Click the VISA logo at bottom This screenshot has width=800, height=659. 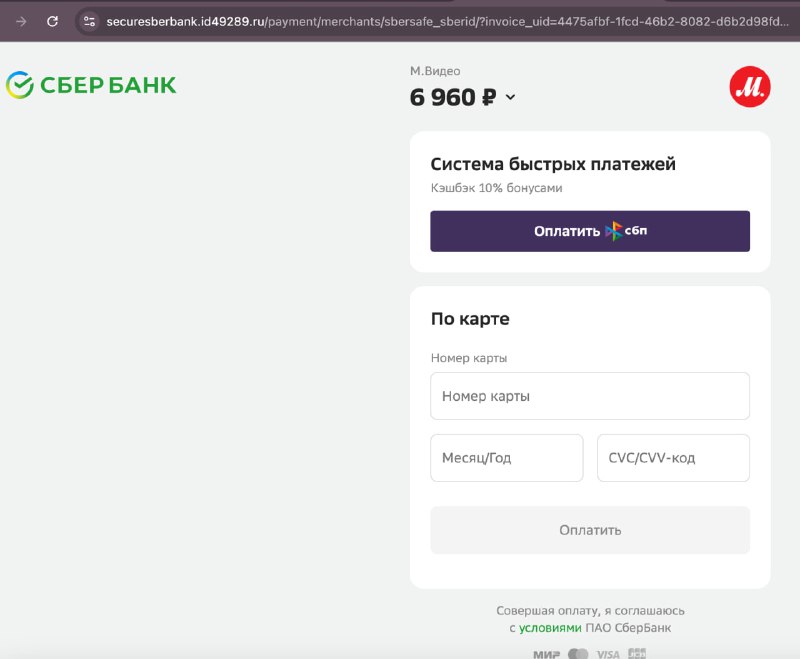608,654
